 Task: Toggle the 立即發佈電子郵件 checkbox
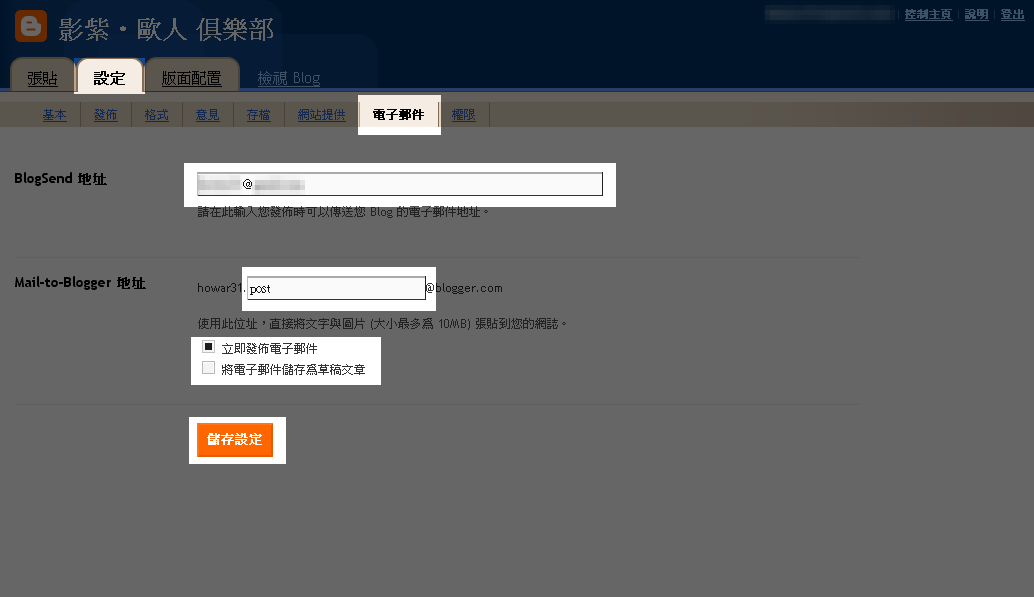[x=209, y=347]
